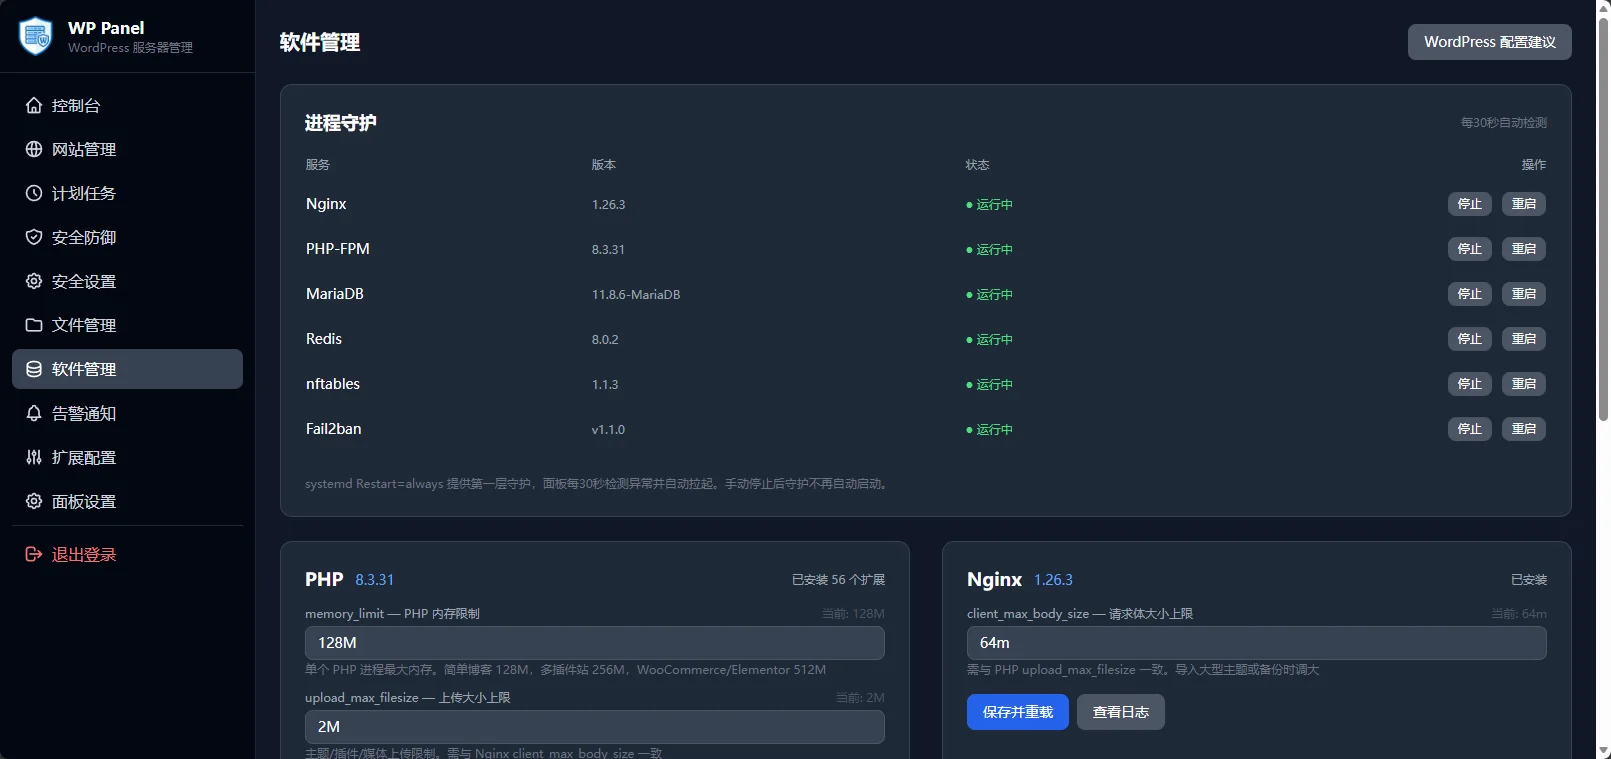
Task: Click the 已安装 56 个扩展 label
Action: click(x=838, y=580)
